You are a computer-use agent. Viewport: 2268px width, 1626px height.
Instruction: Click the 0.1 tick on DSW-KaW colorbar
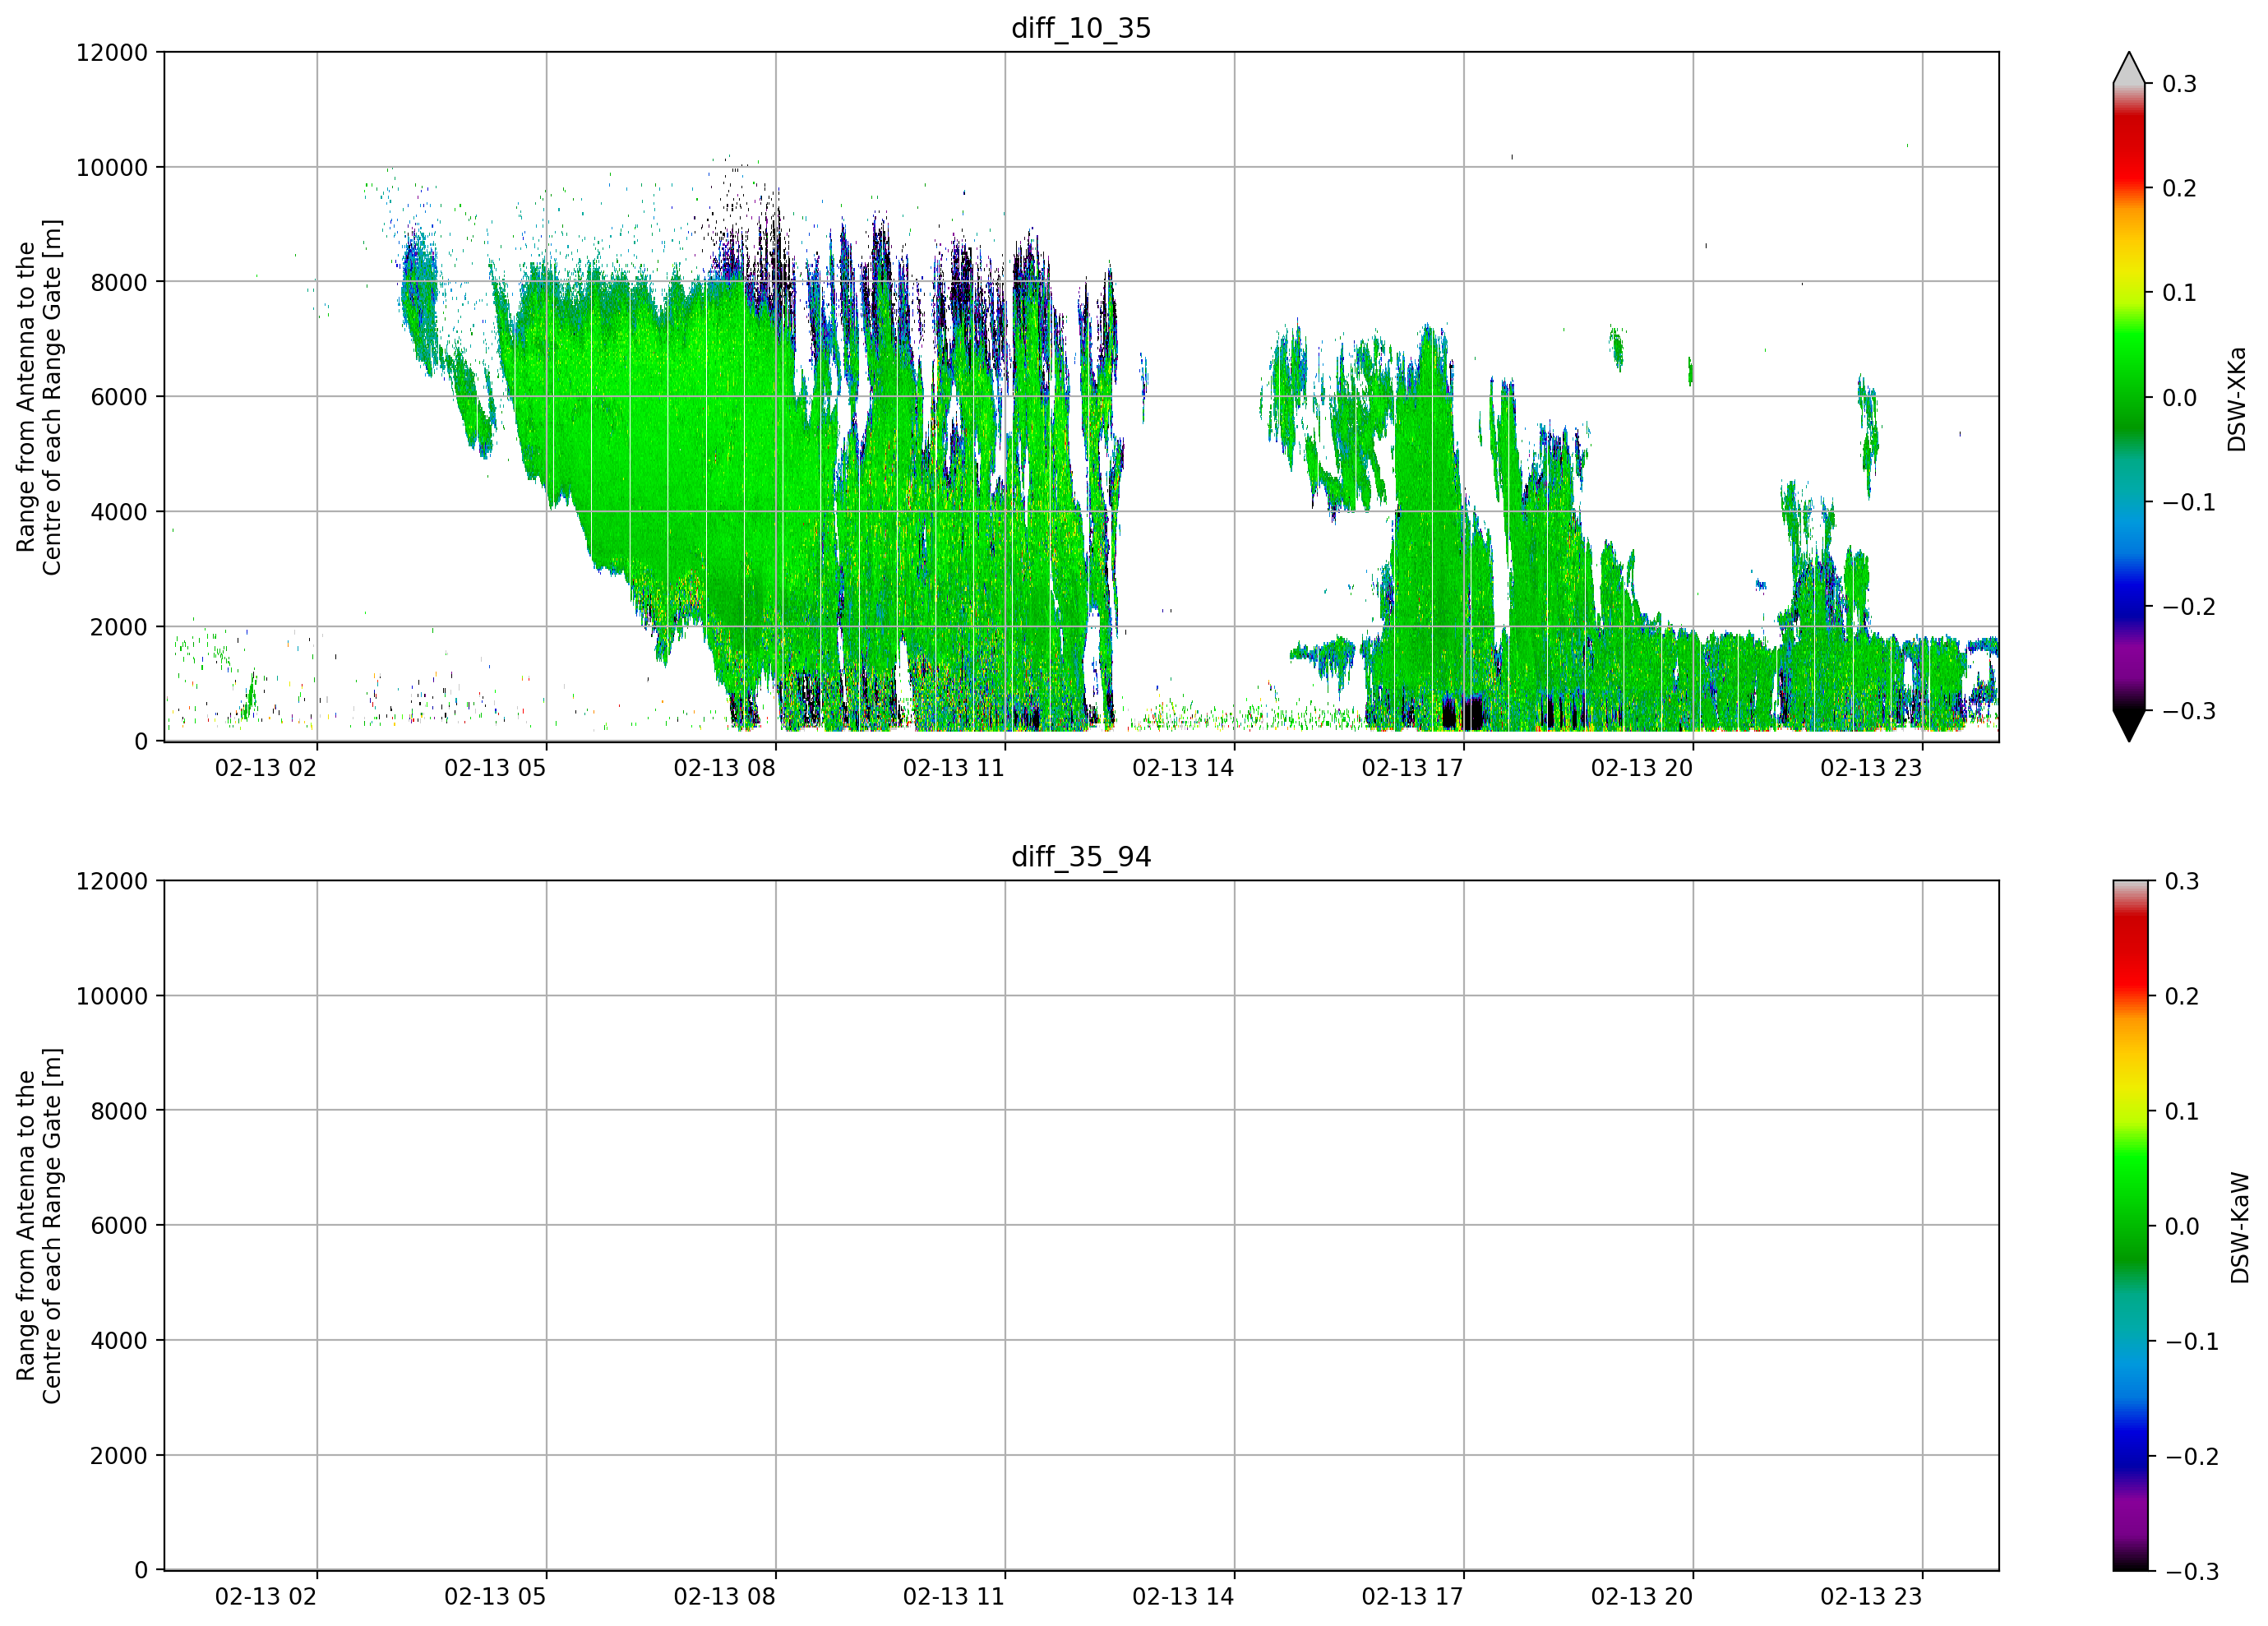coord(2182,1111)
